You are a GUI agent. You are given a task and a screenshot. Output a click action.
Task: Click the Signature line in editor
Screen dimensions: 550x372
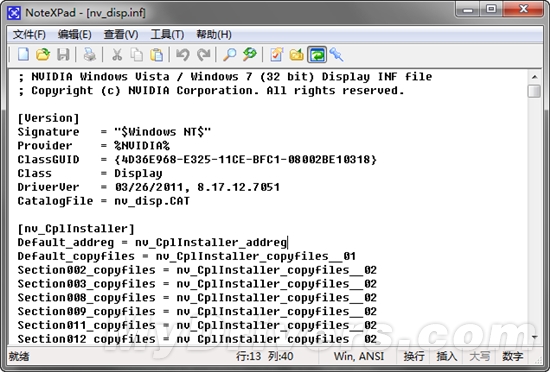[114, 132]
